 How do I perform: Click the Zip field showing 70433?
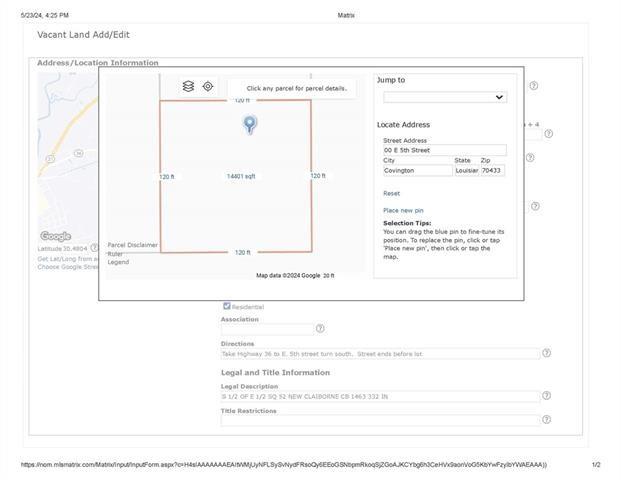click(492, 171)
